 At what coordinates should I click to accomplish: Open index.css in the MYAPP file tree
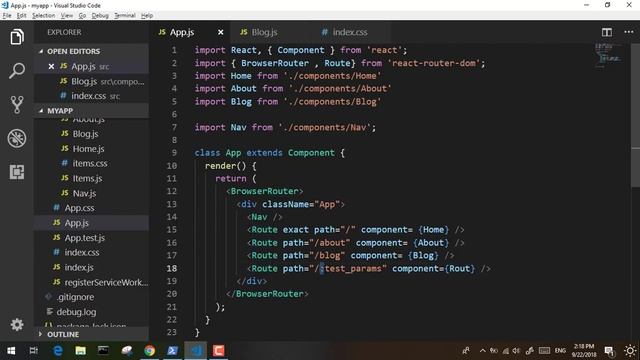click(91, 252)
